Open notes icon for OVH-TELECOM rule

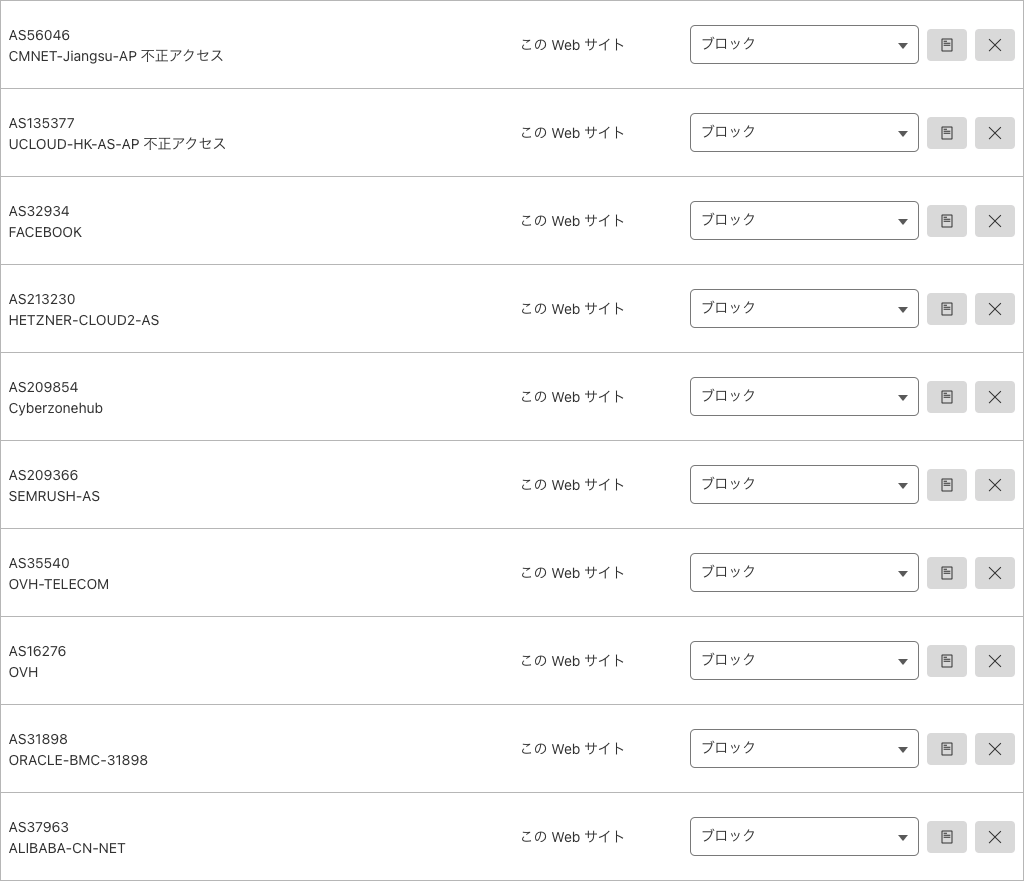(946, 573)
